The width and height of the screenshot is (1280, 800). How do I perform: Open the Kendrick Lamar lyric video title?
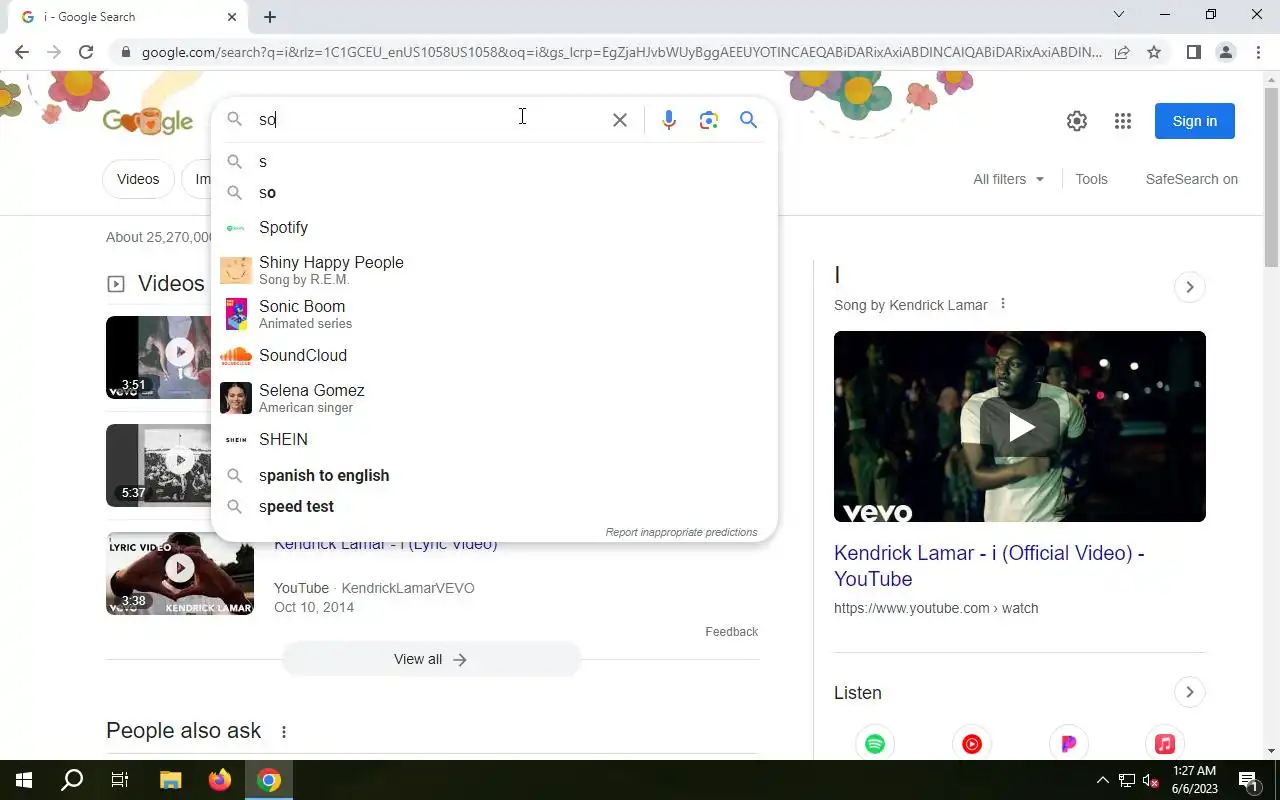pyautogui.click(x=386, y=545)
